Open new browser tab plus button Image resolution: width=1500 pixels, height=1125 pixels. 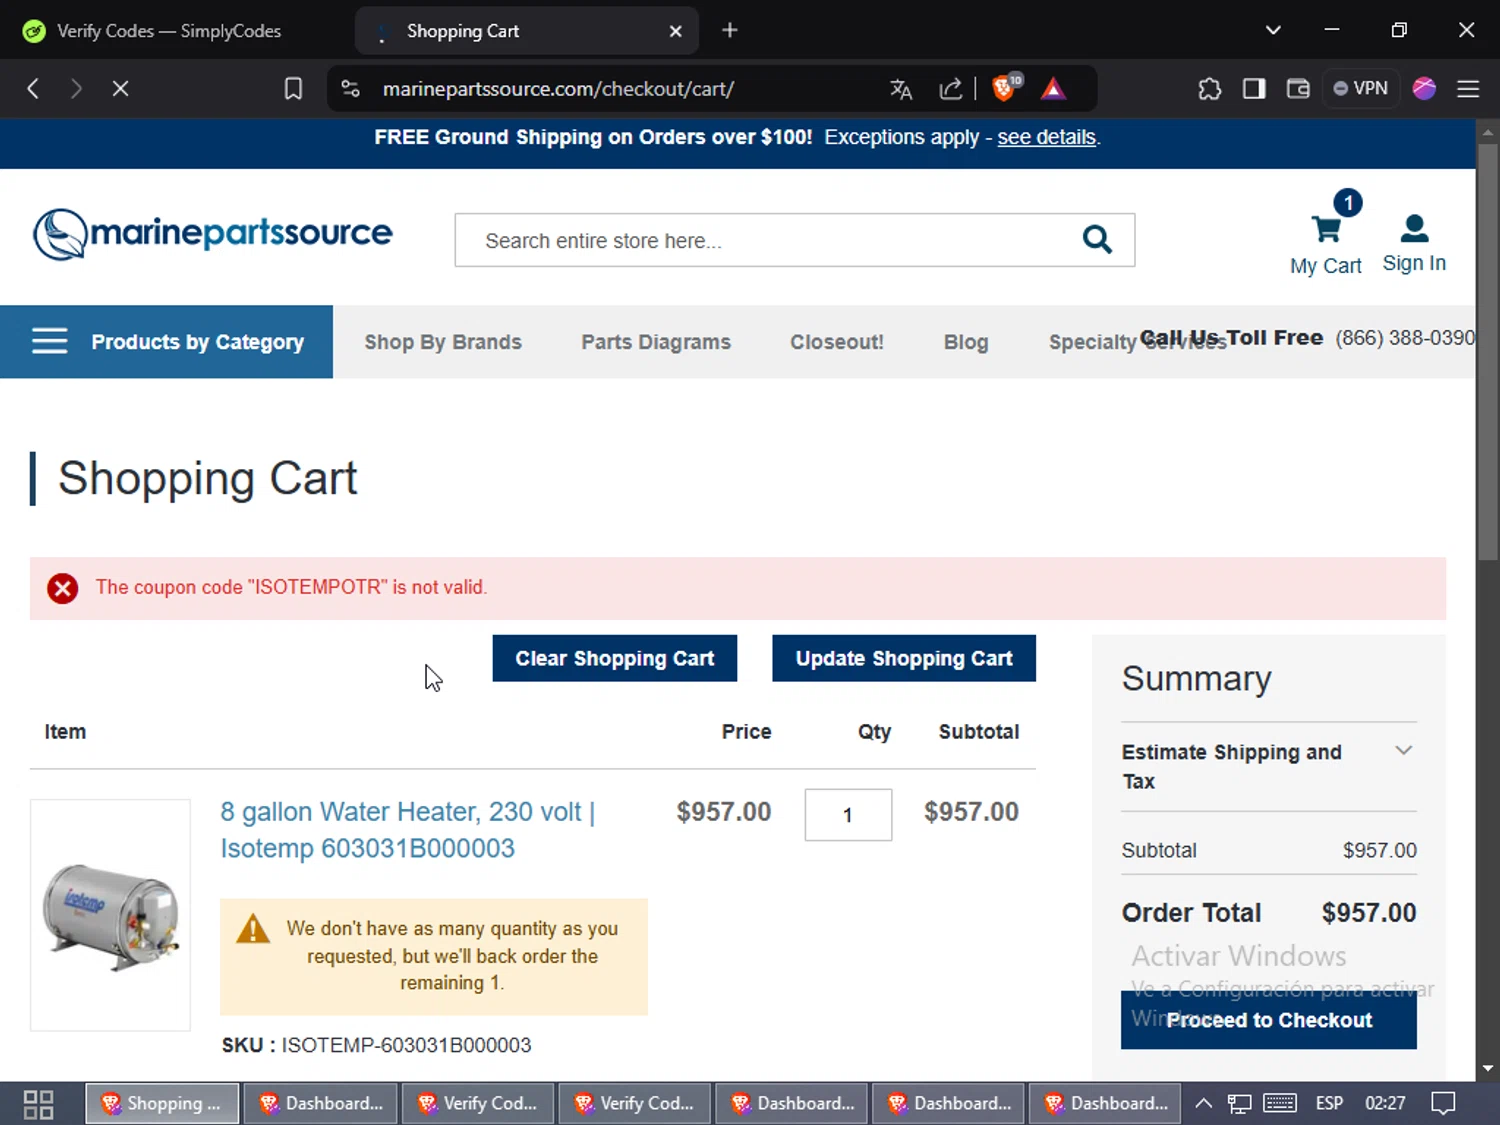[x=730, y=31]
